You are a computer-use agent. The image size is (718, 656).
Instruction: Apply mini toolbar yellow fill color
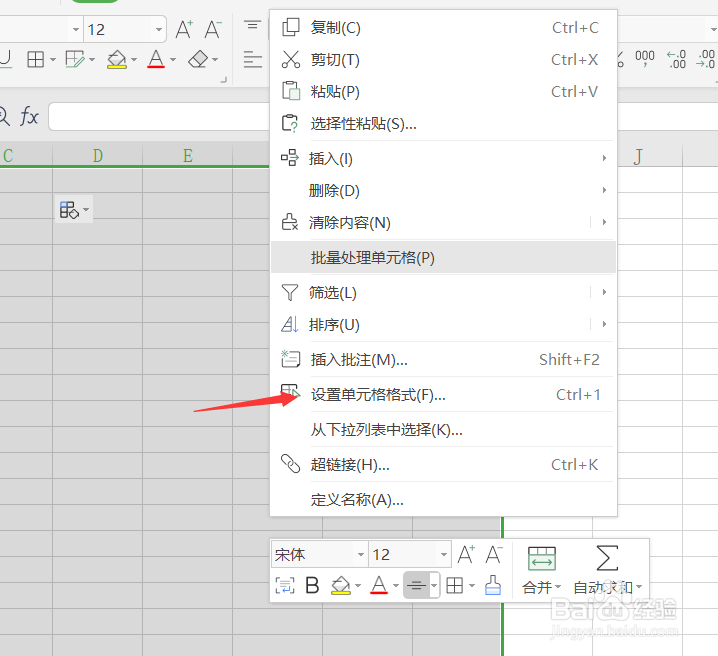click(x=341, y=586)
